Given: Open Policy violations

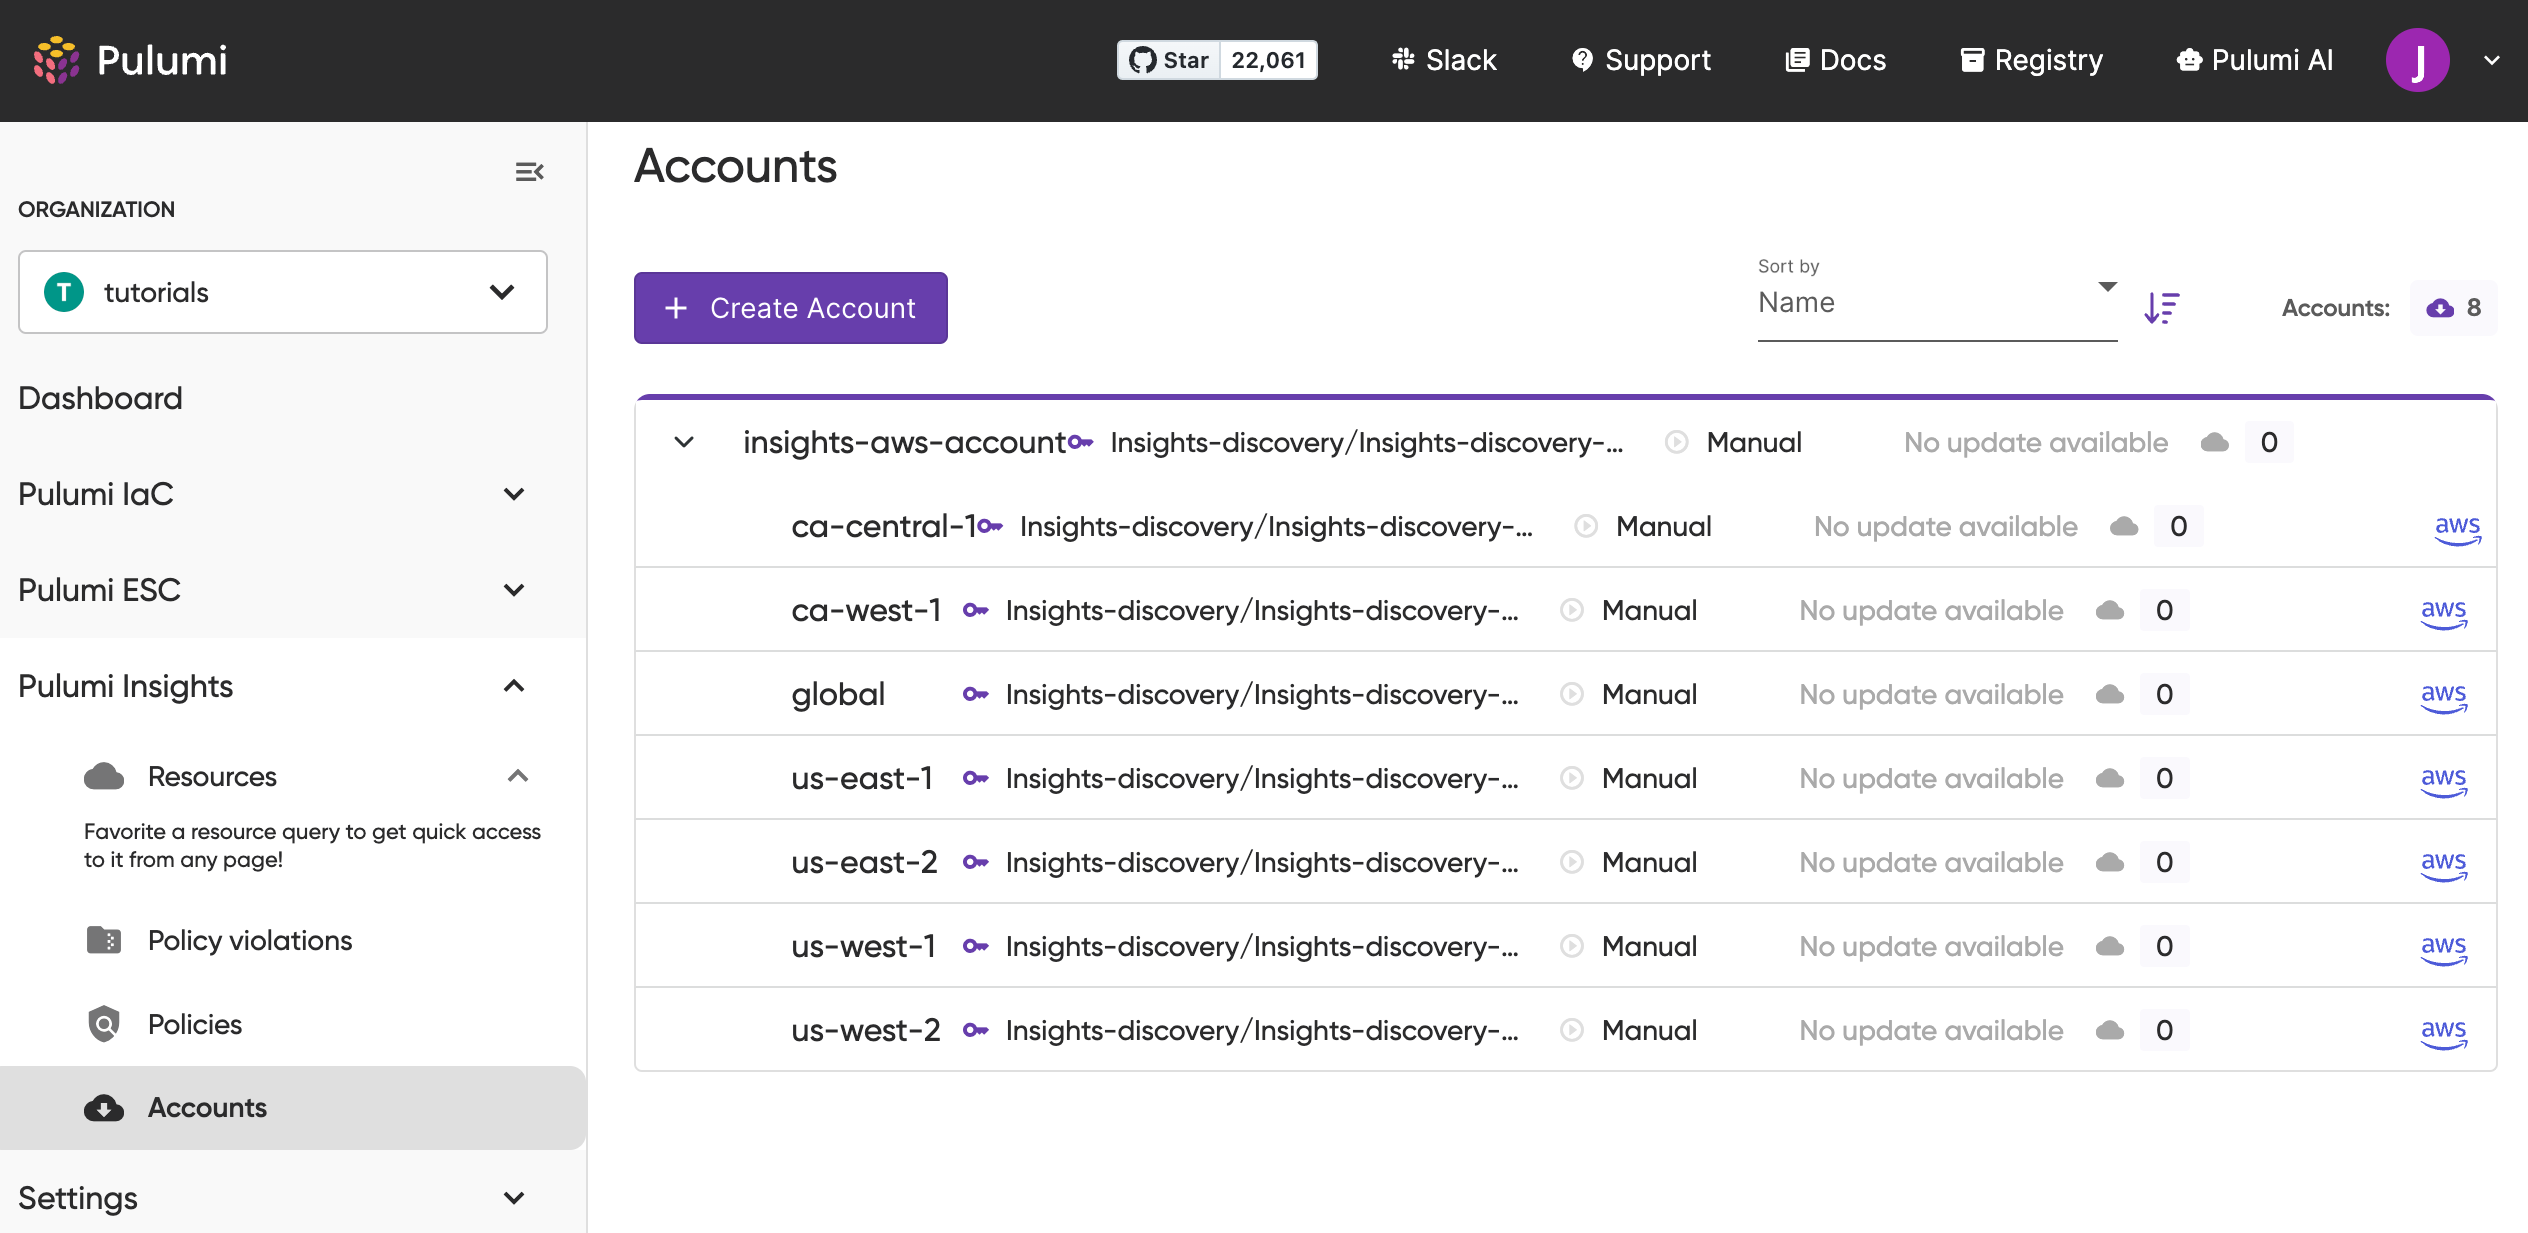Looking at the screenshot, I should coord(250,940).
